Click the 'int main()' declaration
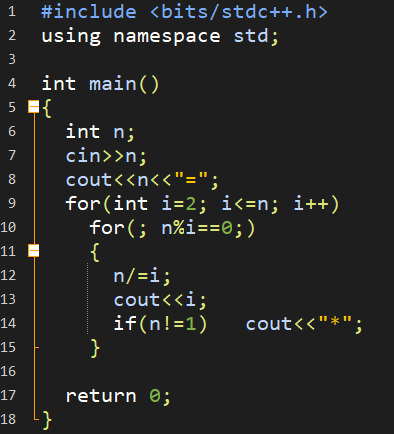This screenshot has width=394, height=434. pyautogui.click(x=100, y=84)
